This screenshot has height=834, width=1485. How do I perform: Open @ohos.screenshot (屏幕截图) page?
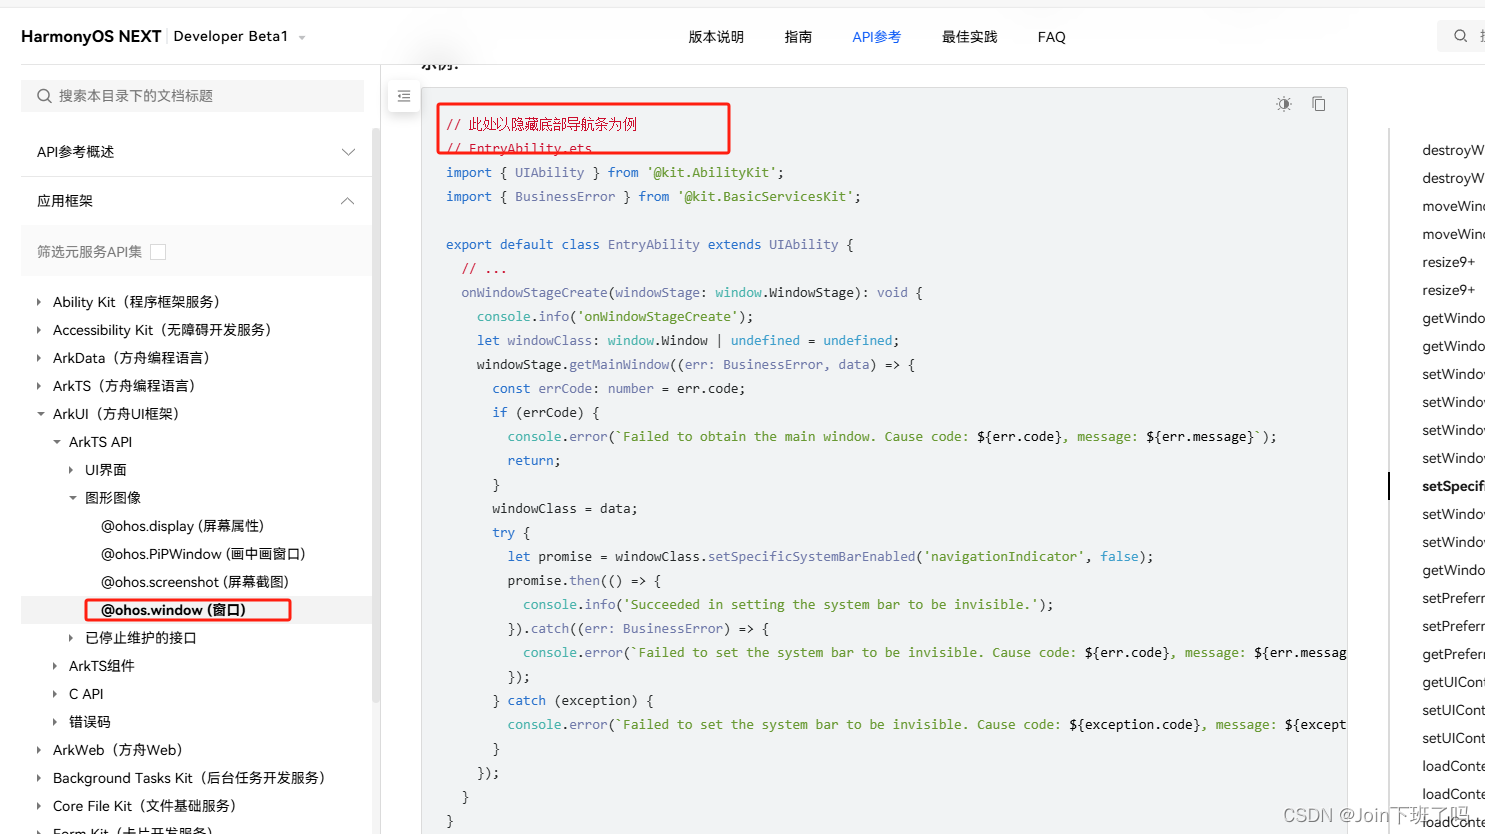tap(195, 582)
